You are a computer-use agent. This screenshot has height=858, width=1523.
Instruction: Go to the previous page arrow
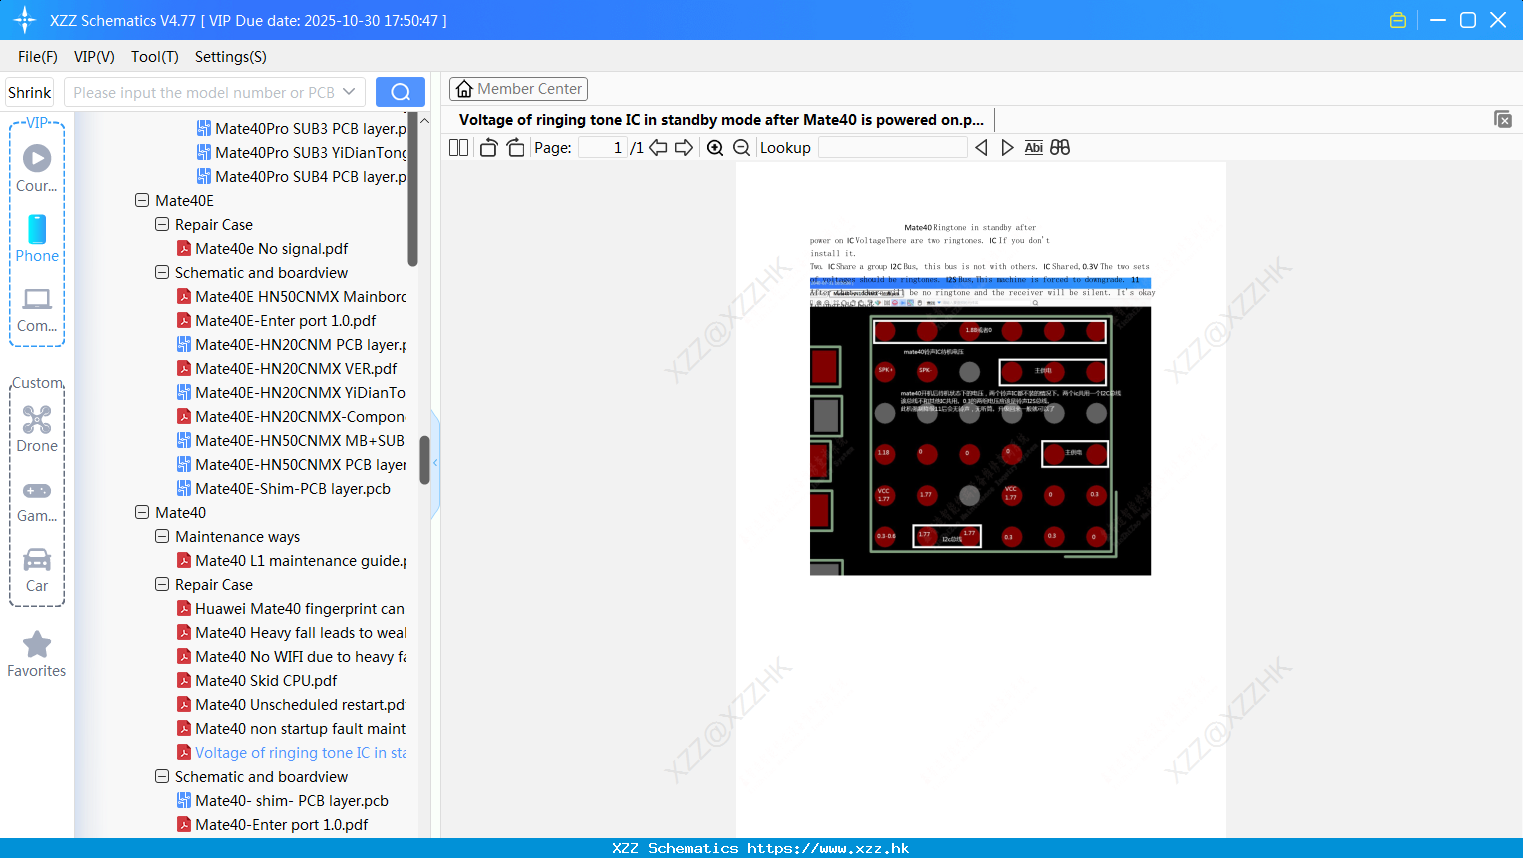pos(658,147)
